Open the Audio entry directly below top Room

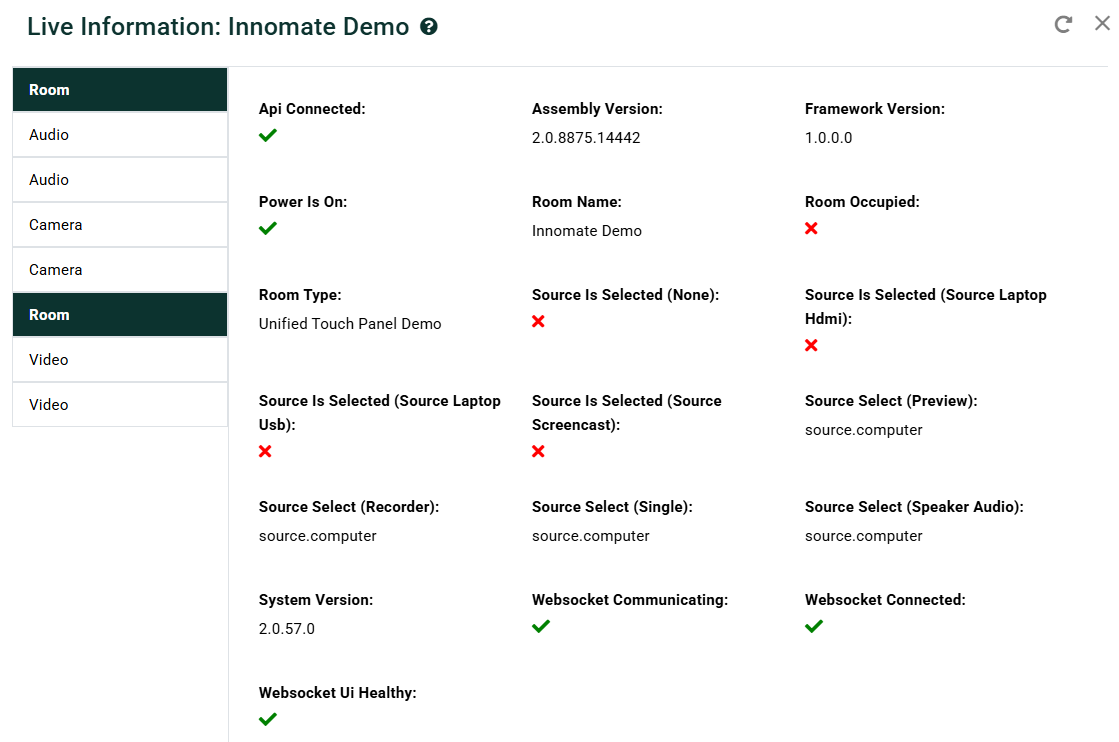click(120, 135)
